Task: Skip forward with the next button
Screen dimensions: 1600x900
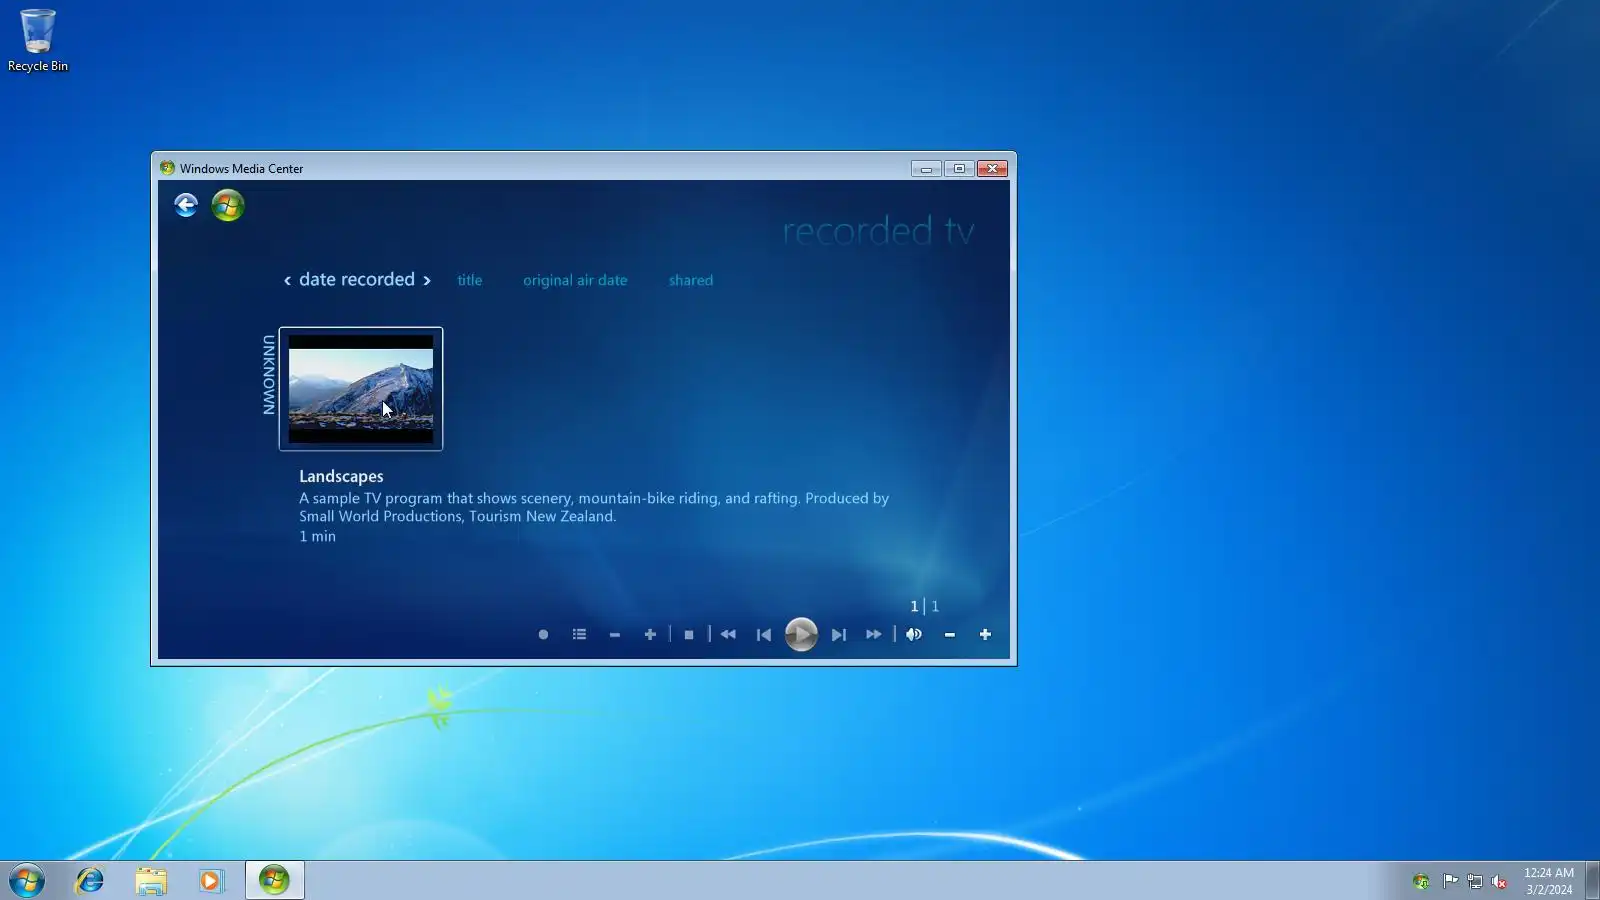Action: click(839, 635)
